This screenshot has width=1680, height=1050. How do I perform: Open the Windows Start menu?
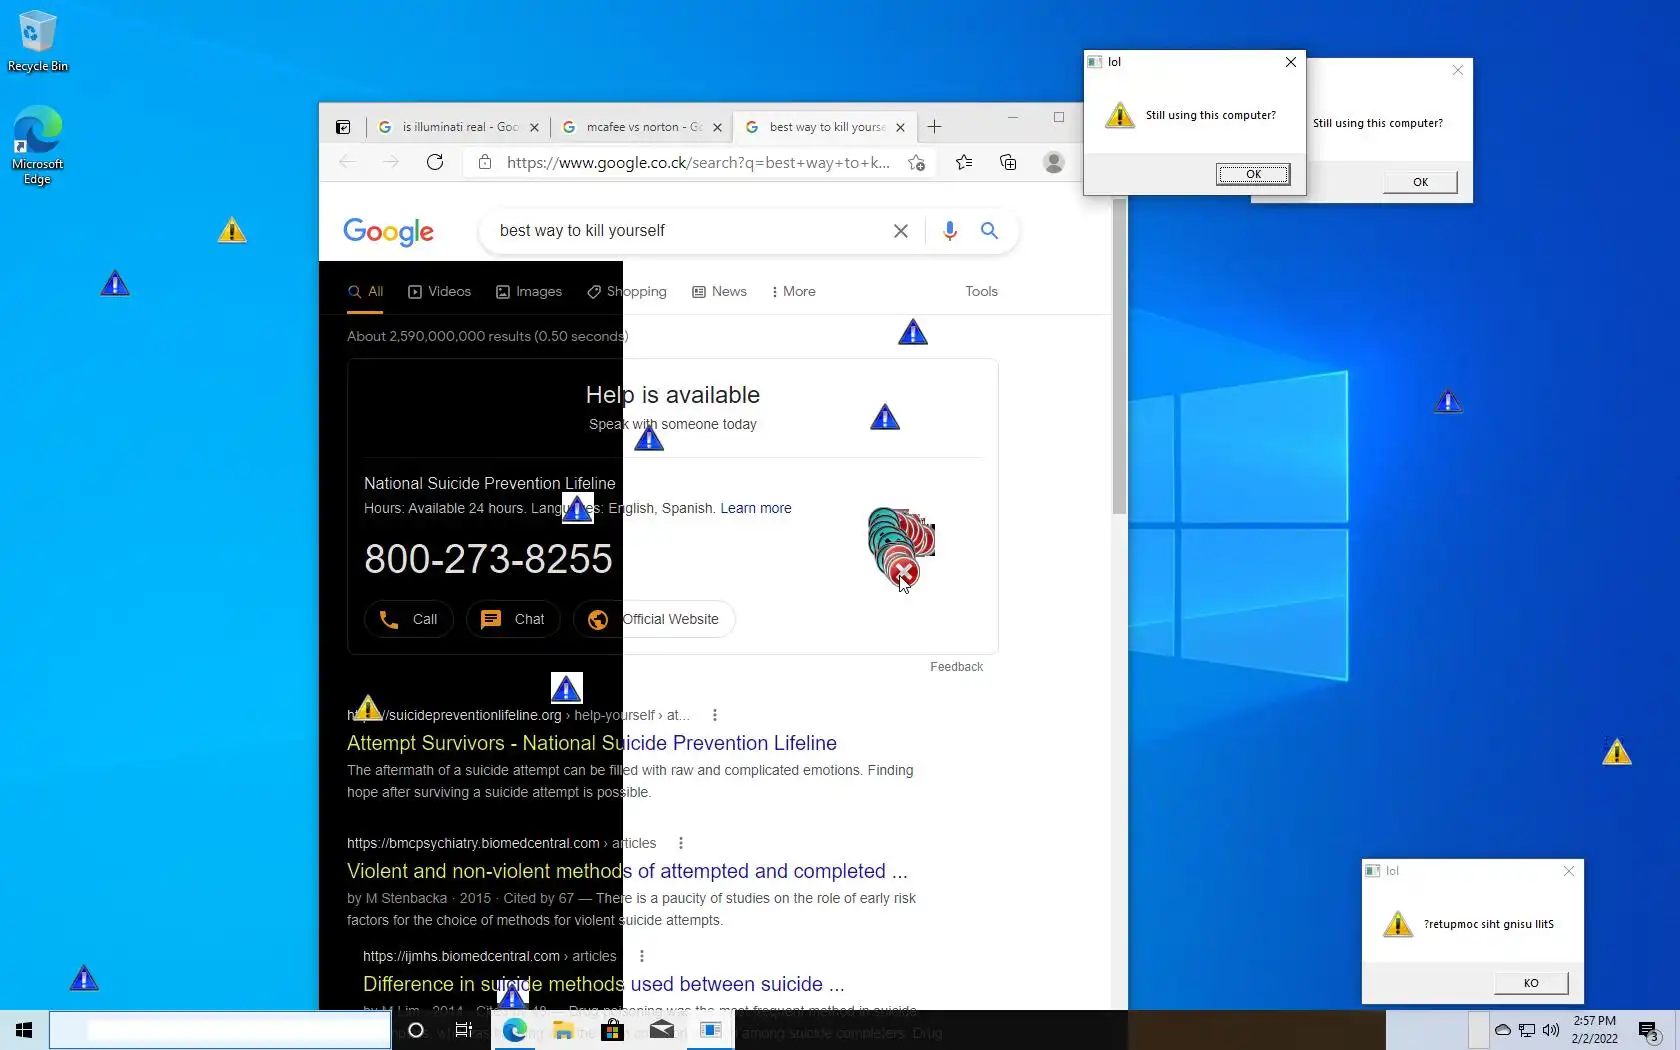point(24,1030)
